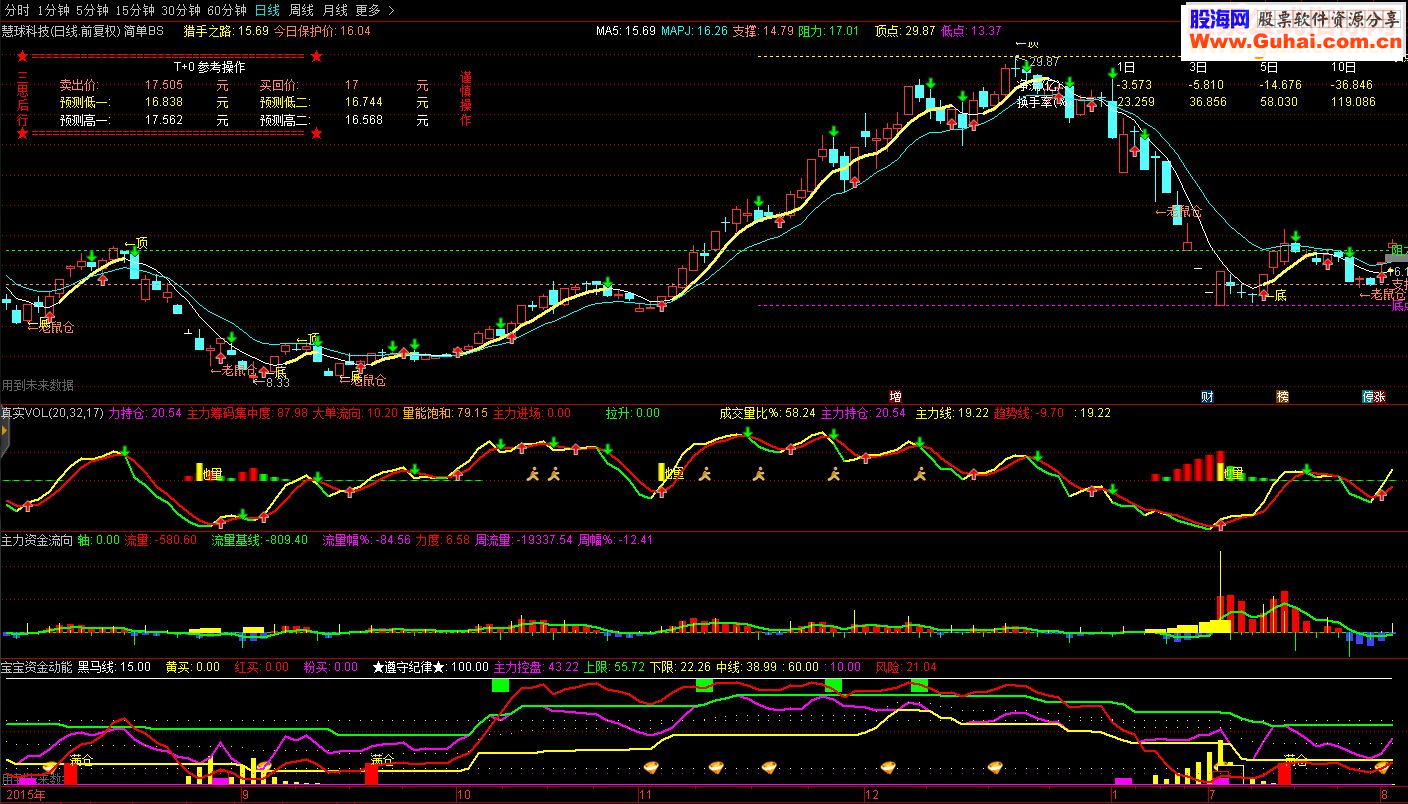1408x804 pixels.
Task: Click the 慧球科技(日线.前复权) 简单BS title
Action: coord(82,31)
